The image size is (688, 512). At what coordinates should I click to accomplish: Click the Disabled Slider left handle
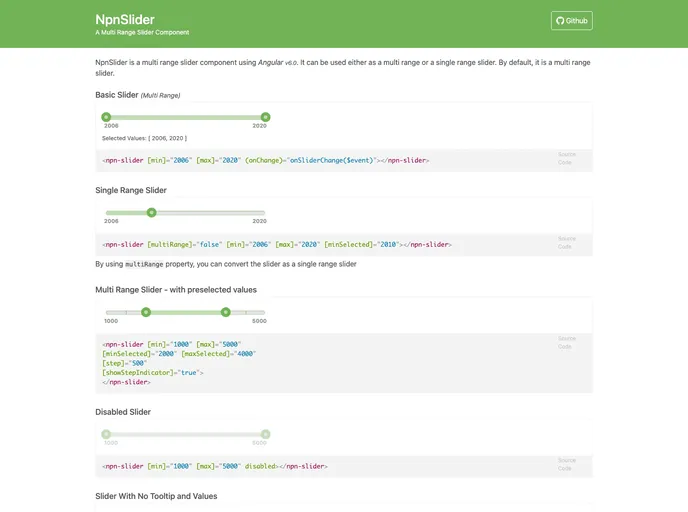pos(106,434)
